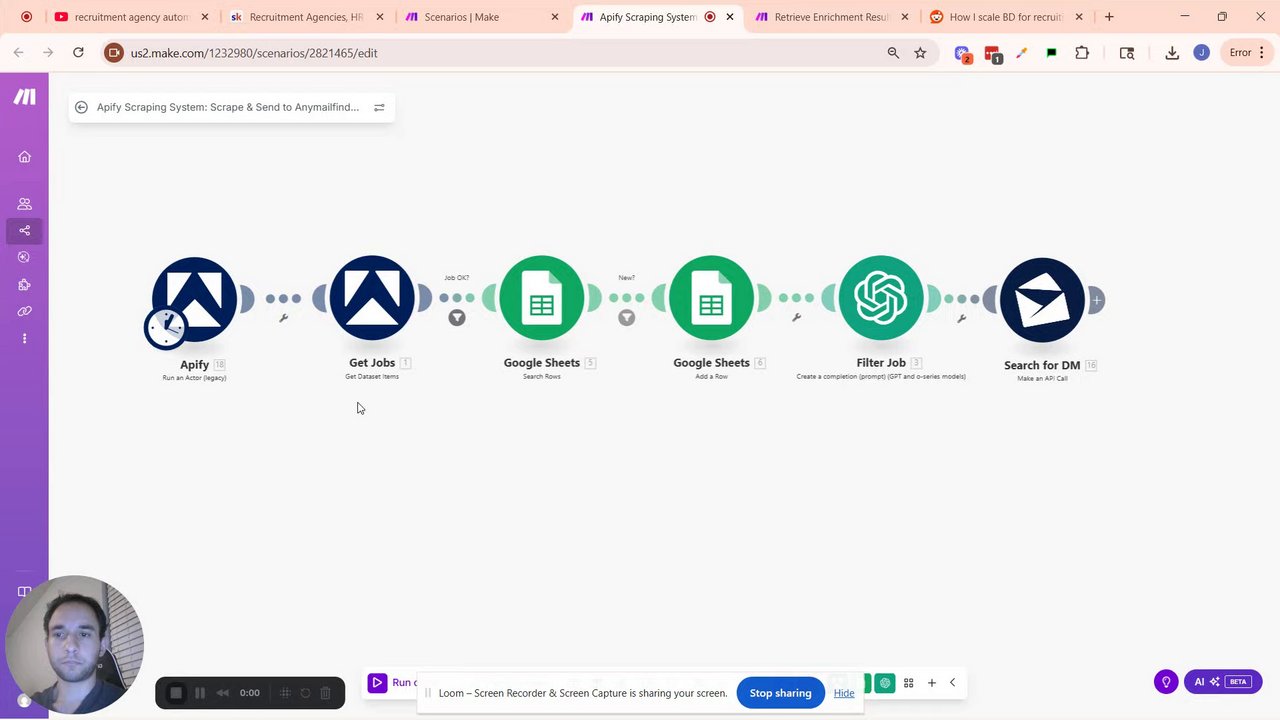Open browser Downloads
Viewport: 1280px width, 720px height.
1172,53
